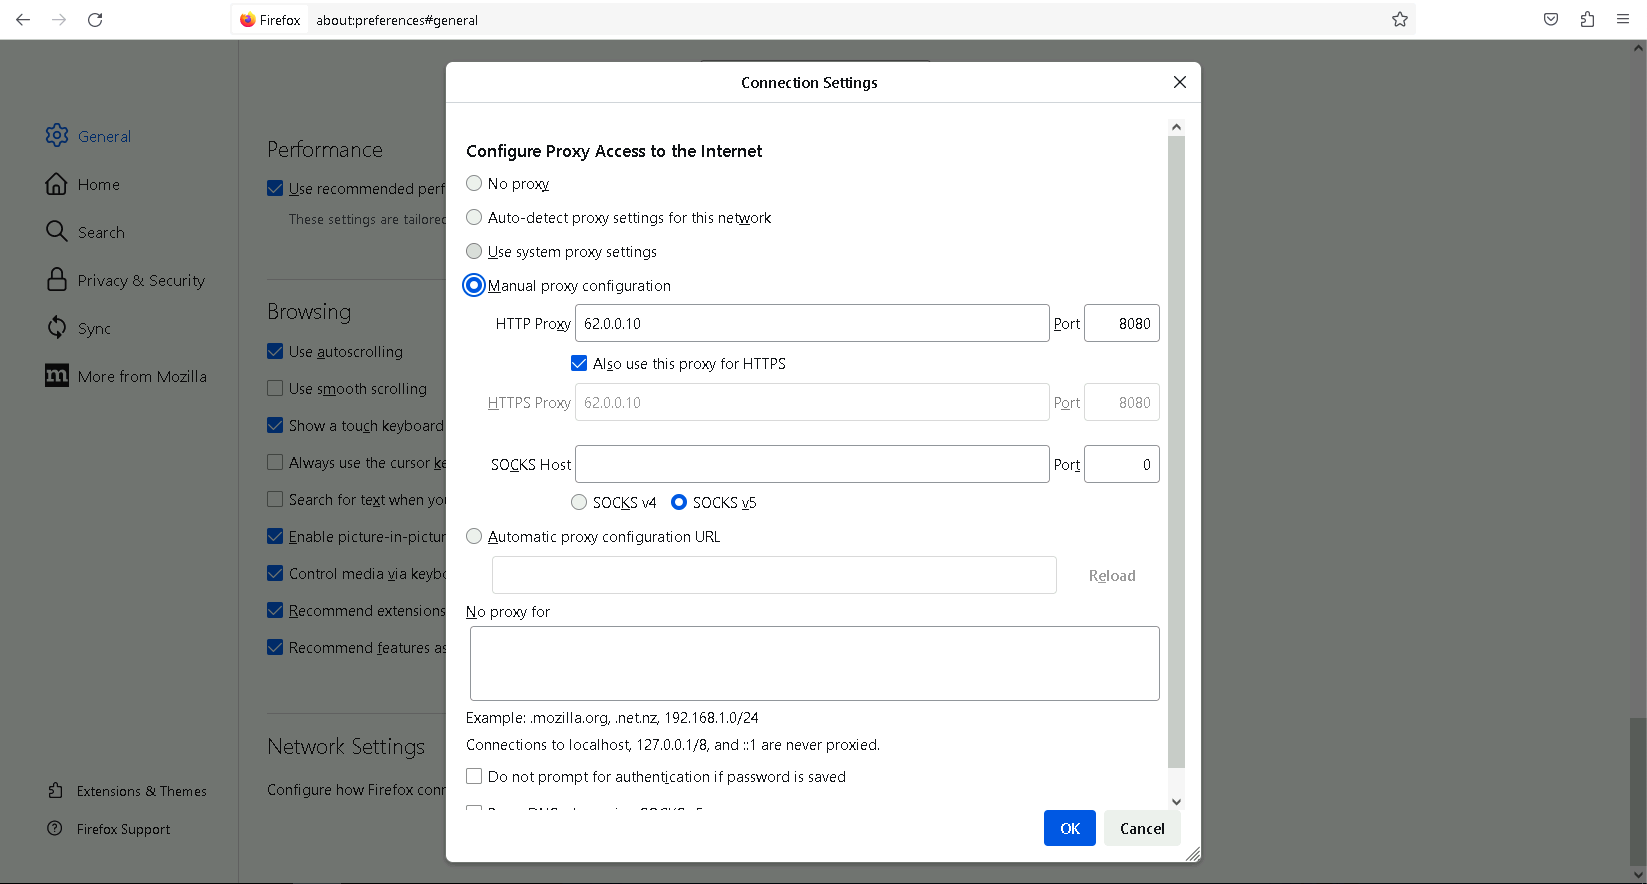Select the No proxy radio option

click(x=474, y=184)
